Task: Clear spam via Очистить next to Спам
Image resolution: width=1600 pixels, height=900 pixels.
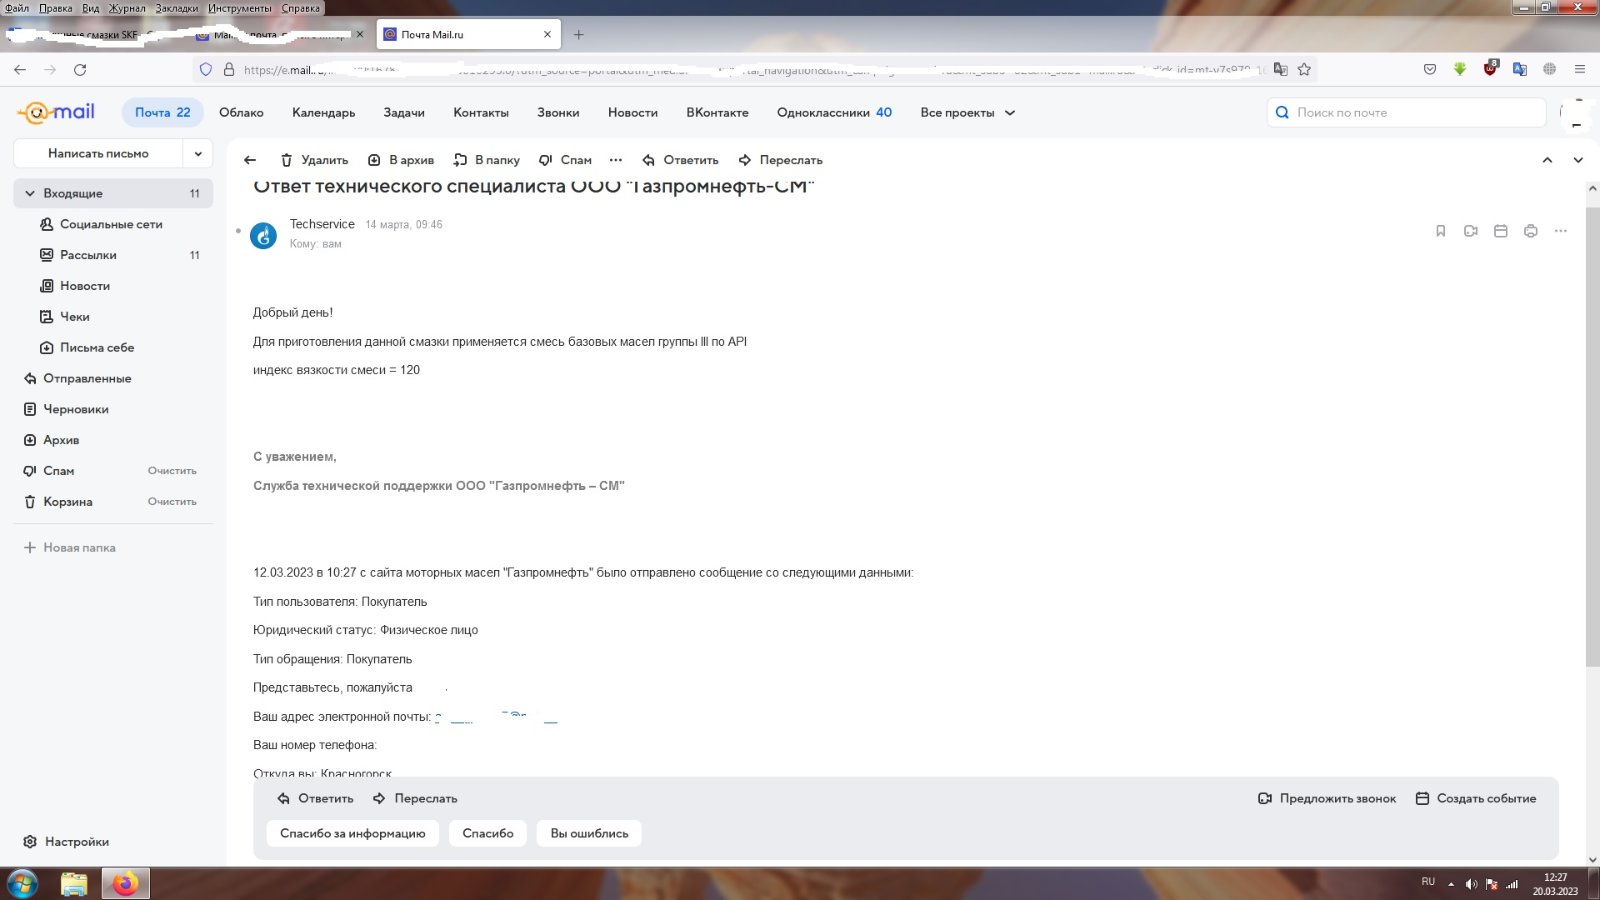Action: (x=172, y=471)
